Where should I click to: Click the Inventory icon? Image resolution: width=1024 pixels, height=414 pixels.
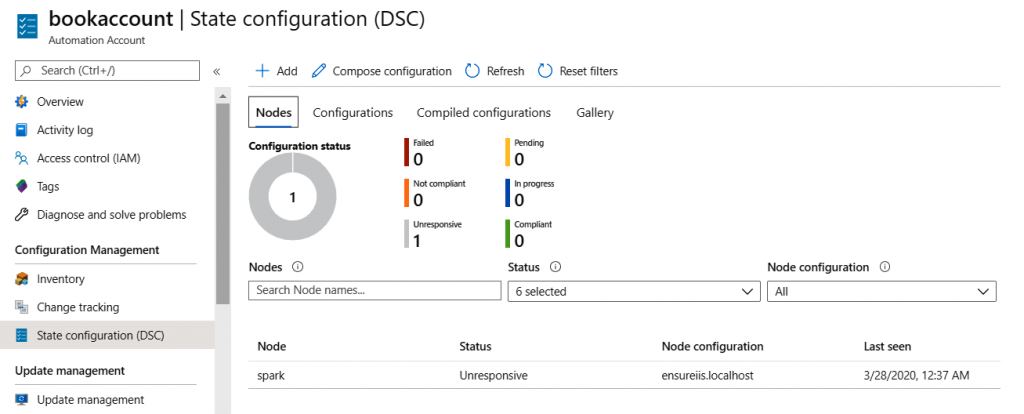tap(21, 279)
